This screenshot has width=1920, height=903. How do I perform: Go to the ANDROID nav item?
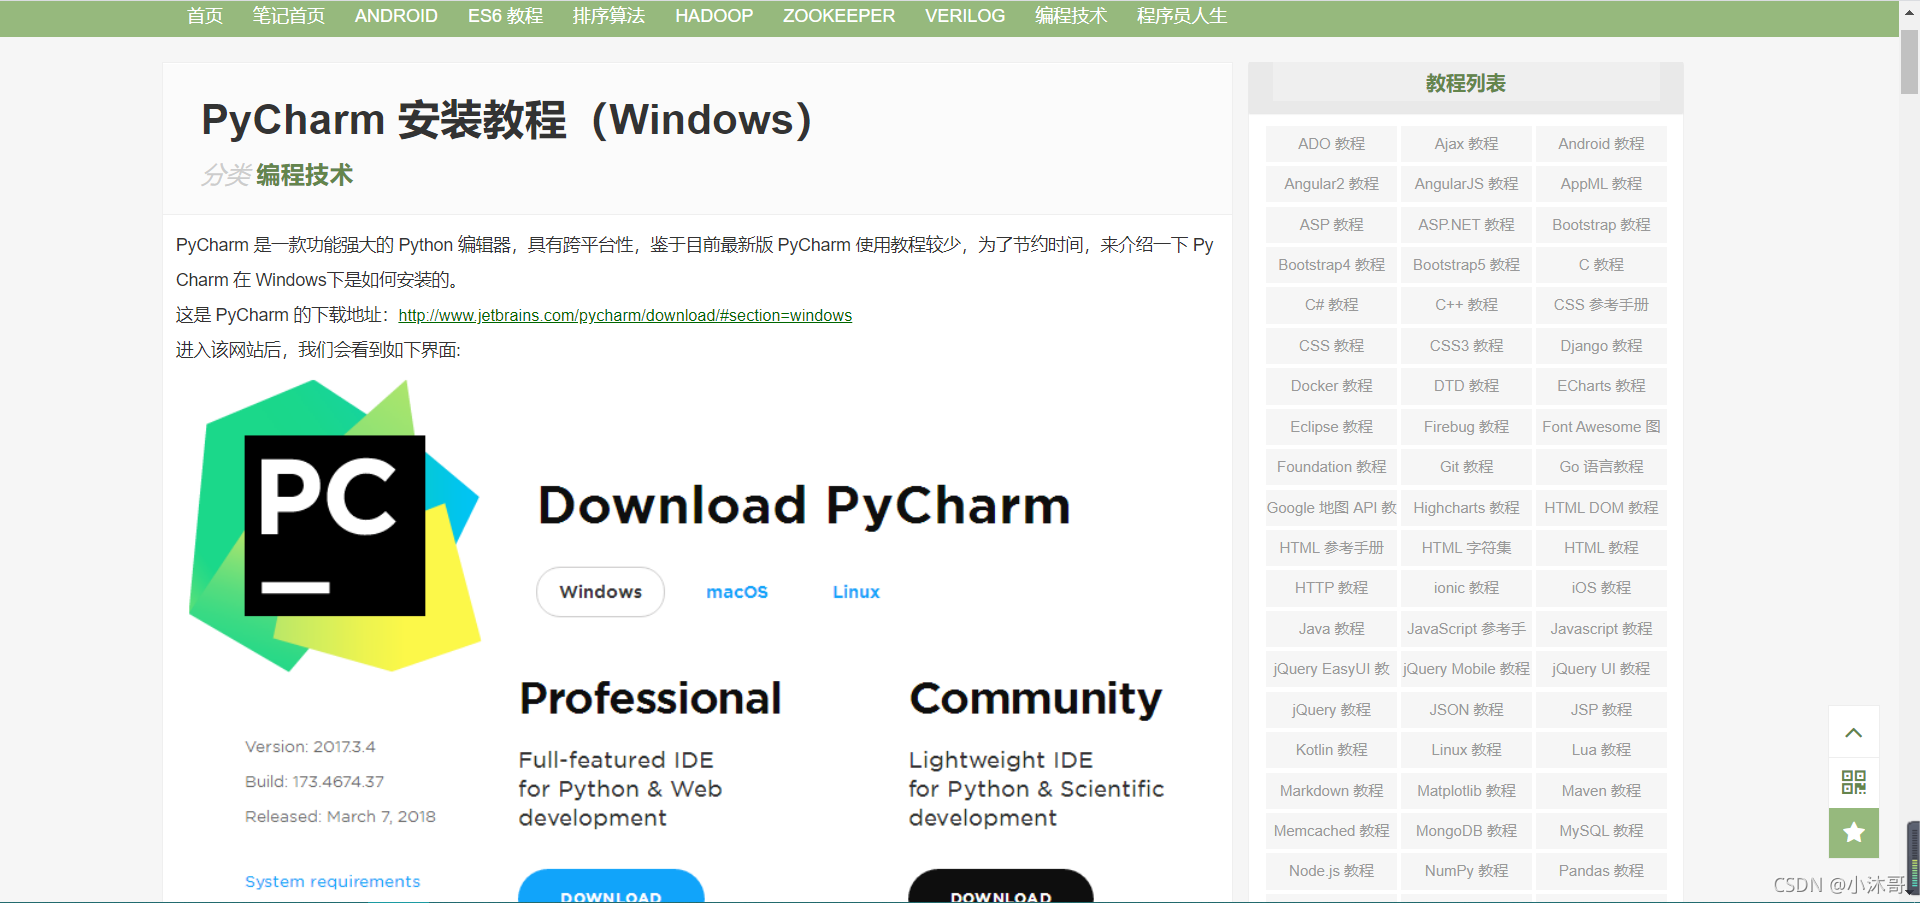396,16
